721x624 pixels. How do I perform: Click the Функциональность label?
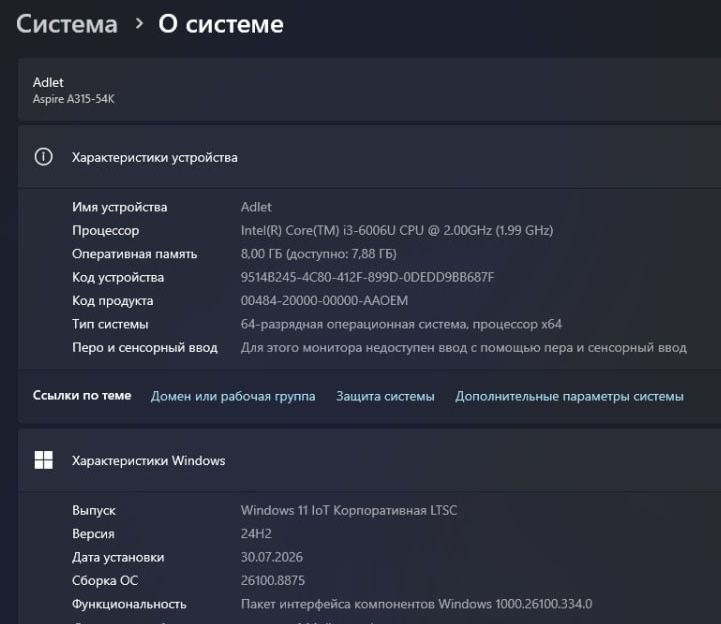(129, 604)
